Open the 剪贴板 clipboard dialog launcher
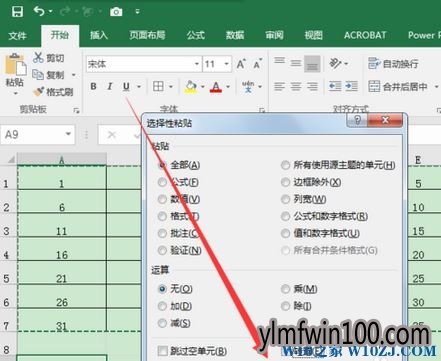The image size is (441, 361). (x=76, y=110)
